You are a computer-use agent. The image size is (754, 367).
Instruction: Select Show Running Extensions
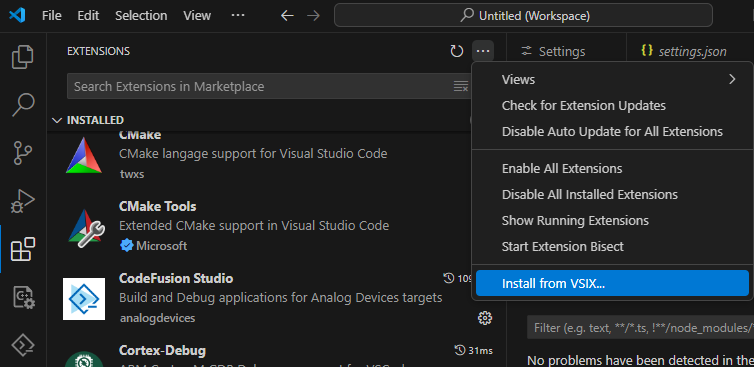[612, 221]
